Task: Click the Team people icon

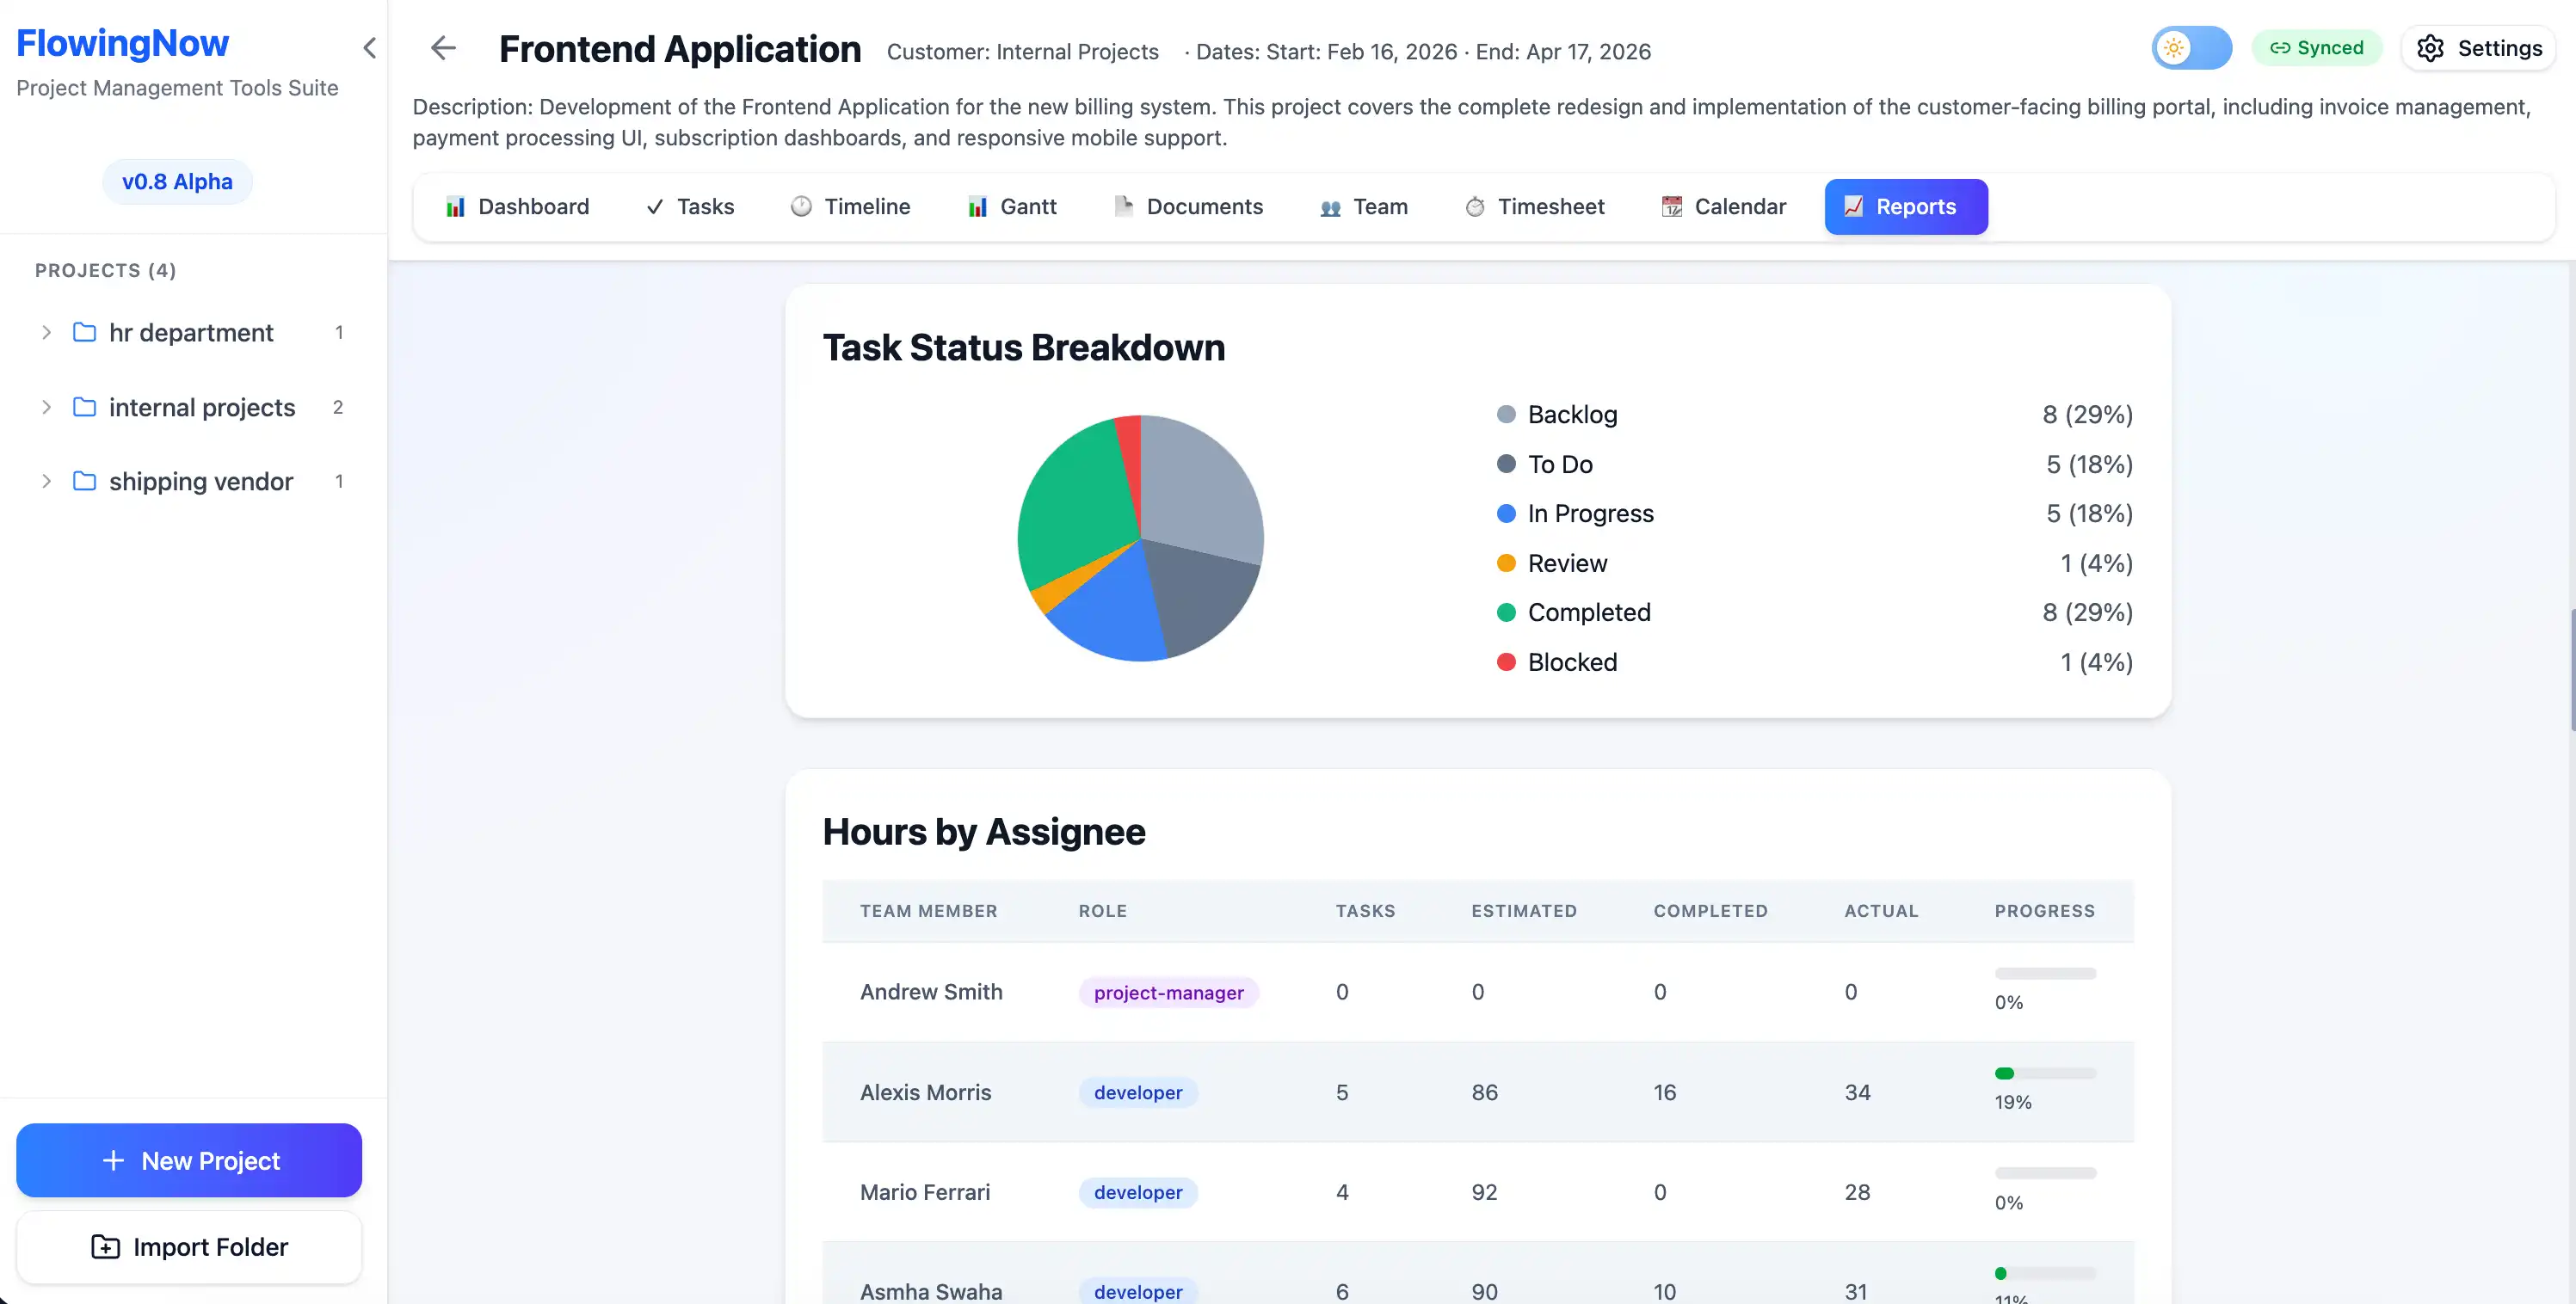Action: 1329,206
